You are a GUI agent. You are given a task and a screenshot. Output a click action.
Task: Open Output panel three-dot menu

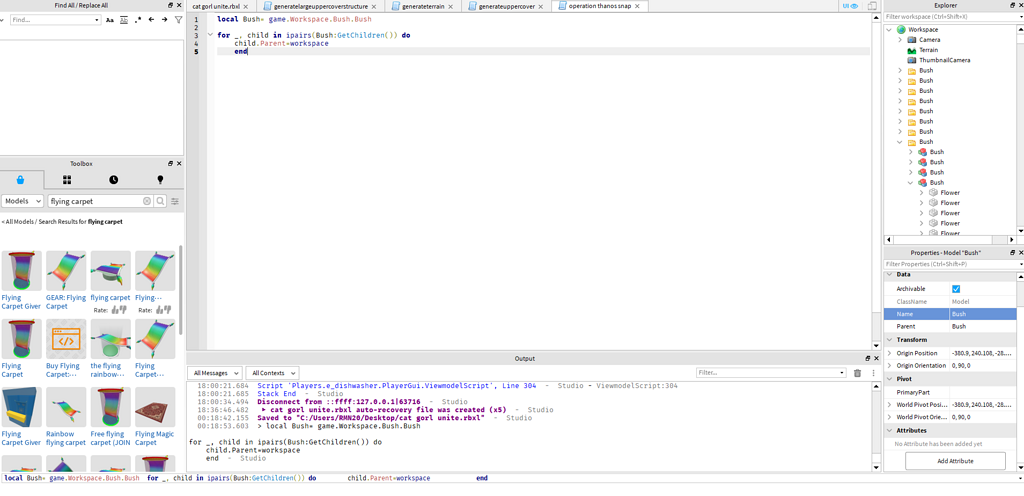(873, 373)
